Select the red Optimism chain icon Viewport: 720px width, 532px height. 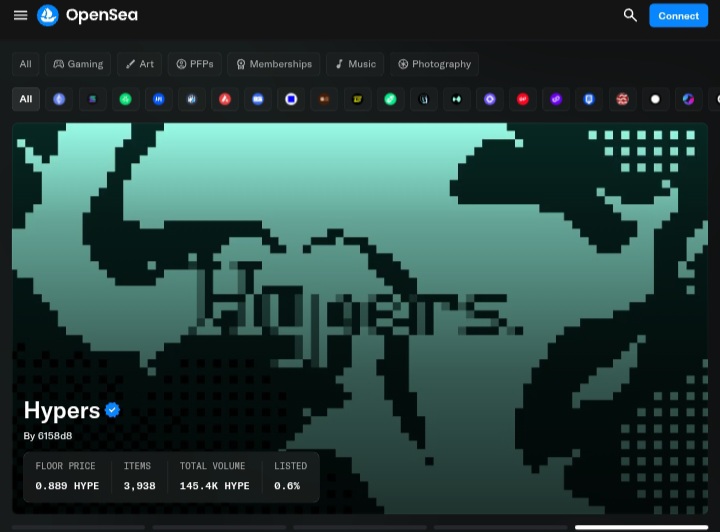click(x=522, y=99)
